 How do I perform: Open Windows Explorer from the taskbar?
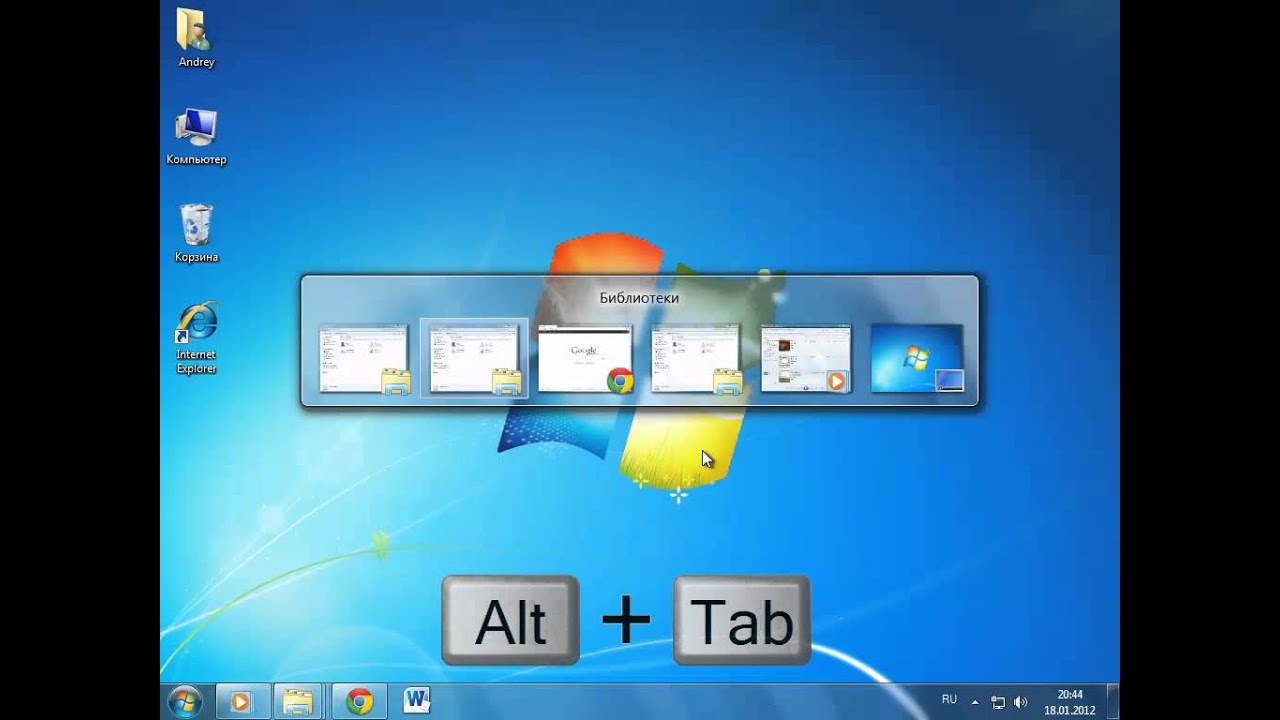[x=297, y=702]
